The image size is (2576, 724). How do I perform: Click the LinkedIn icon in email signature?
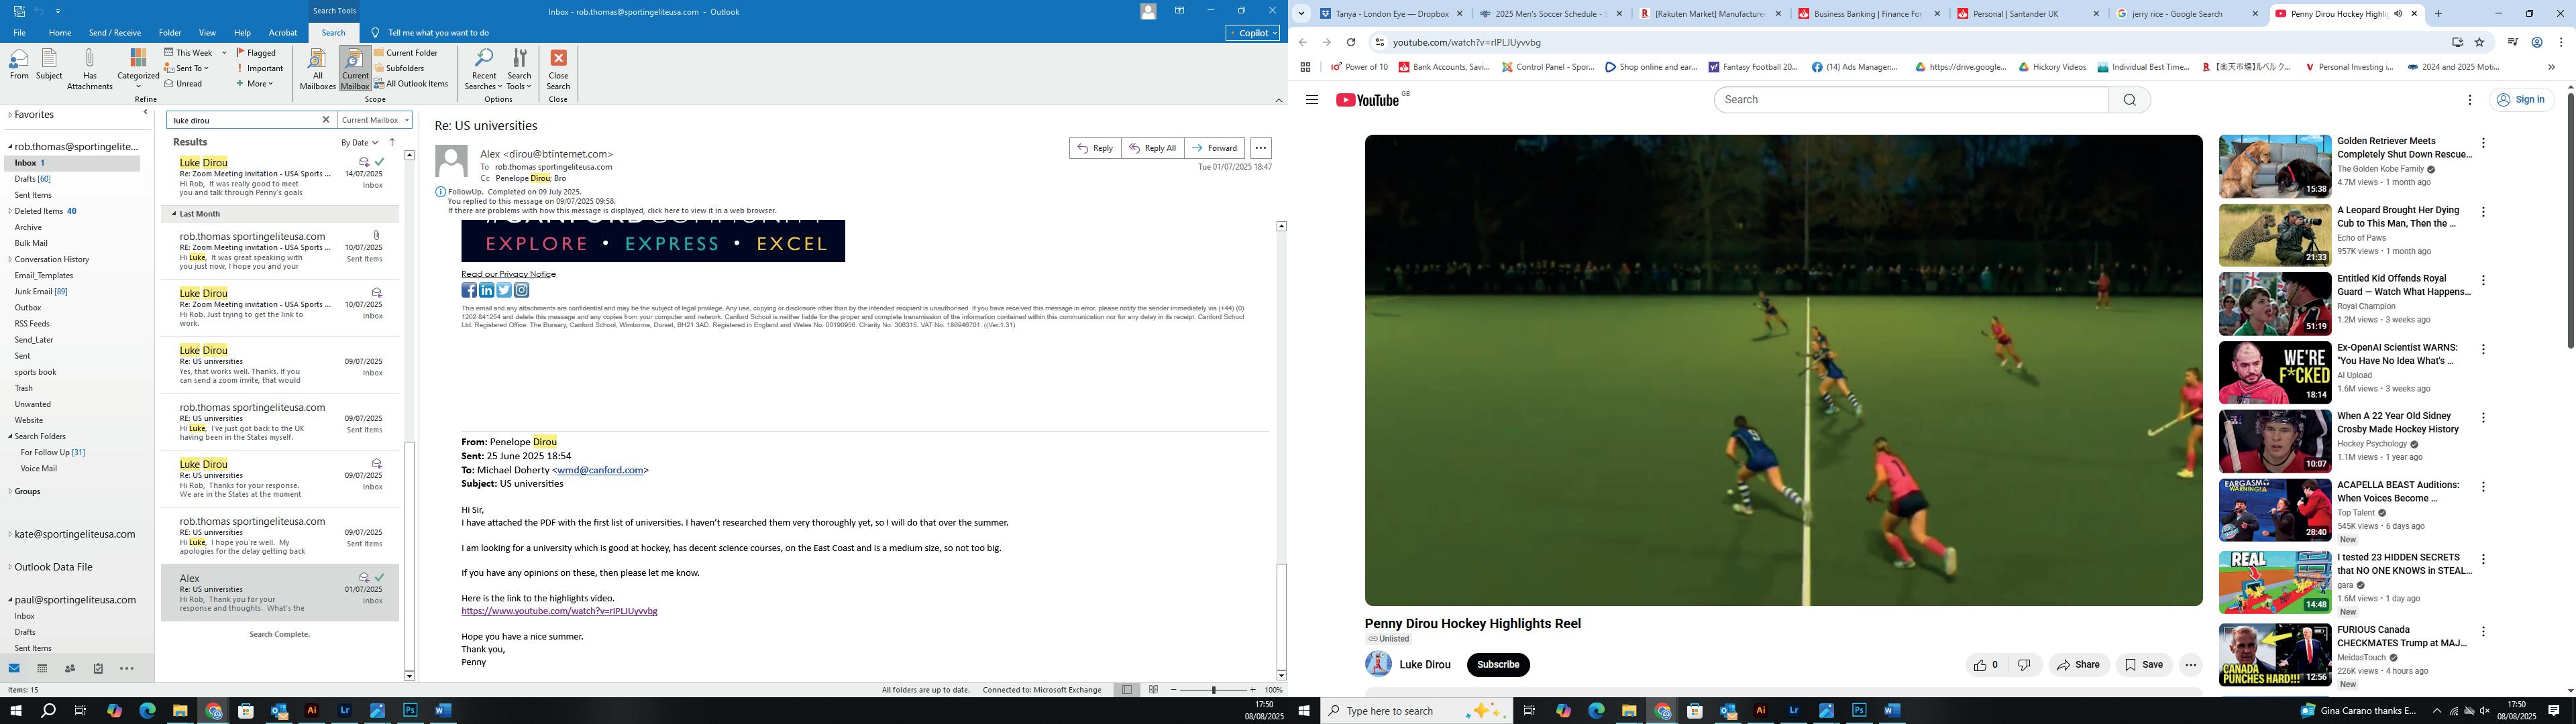tap(486, 290)
